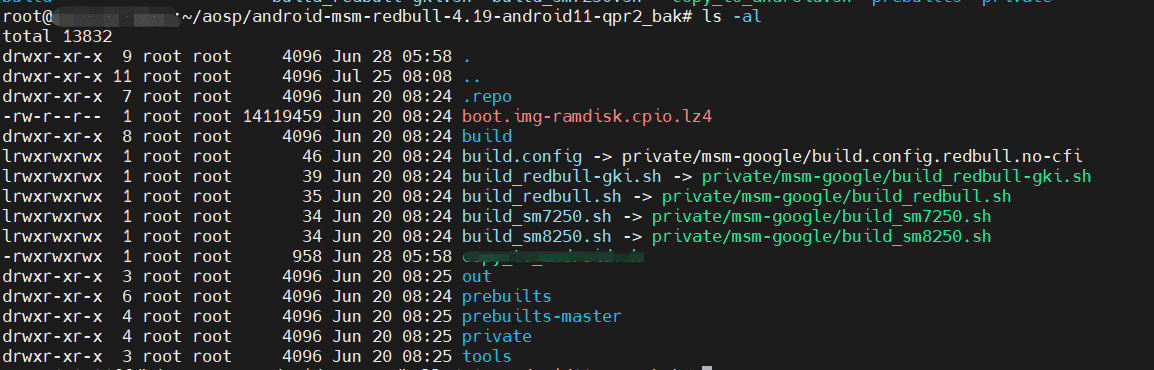1154x370 pixels.
Task: Click the size '35' in the build_redbull.sh row
Action: (313, 196)
